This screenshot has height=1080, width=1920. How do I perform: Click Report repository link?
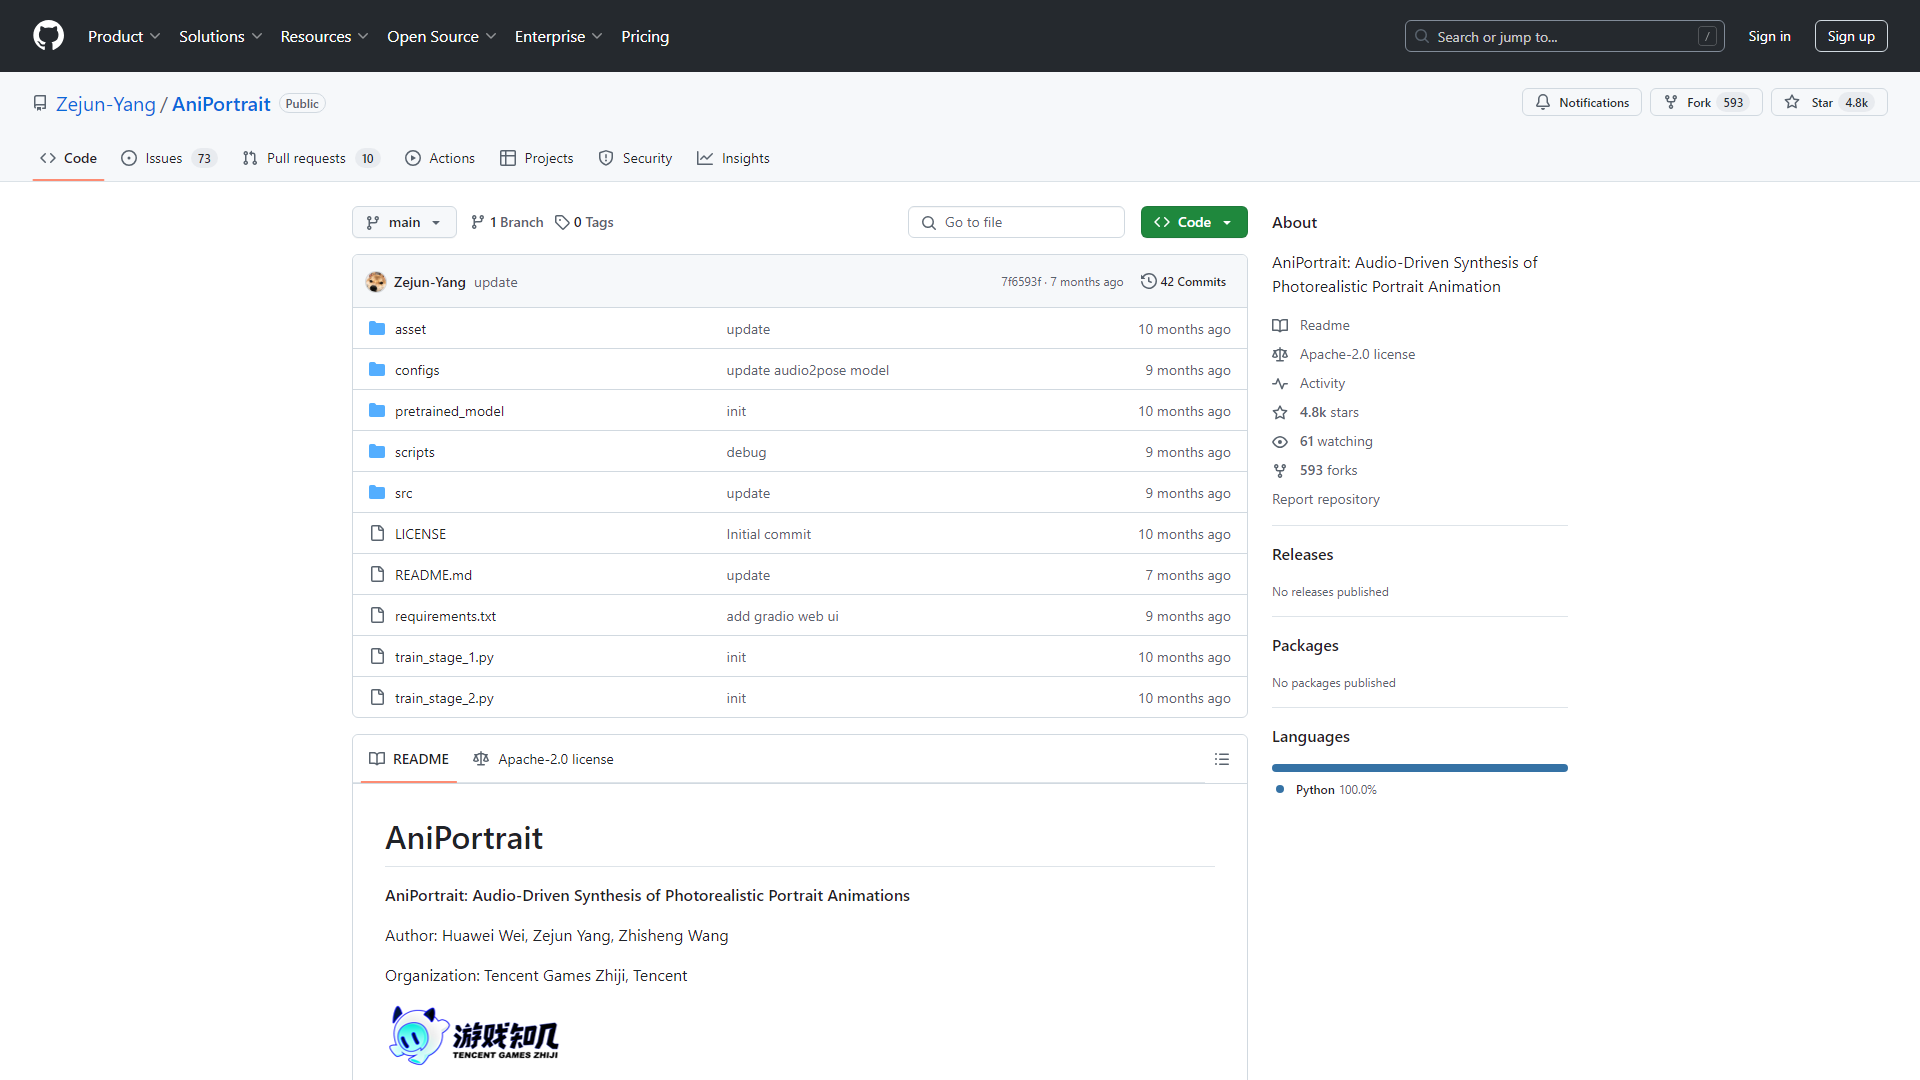click(1326, 499)
